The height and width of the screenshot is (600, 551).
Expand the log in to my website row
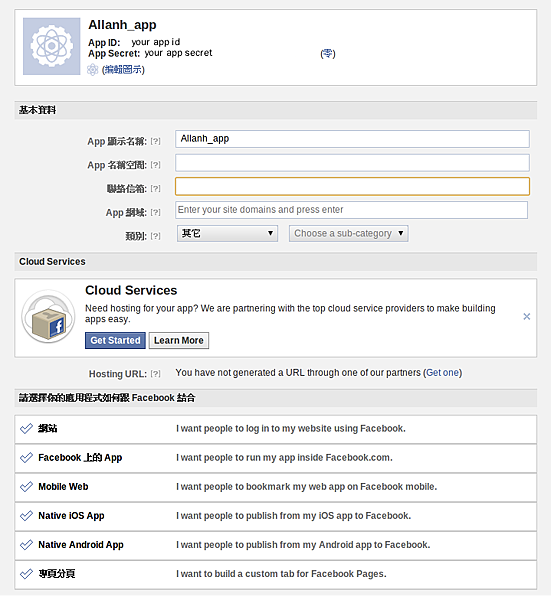click(276, 429)
